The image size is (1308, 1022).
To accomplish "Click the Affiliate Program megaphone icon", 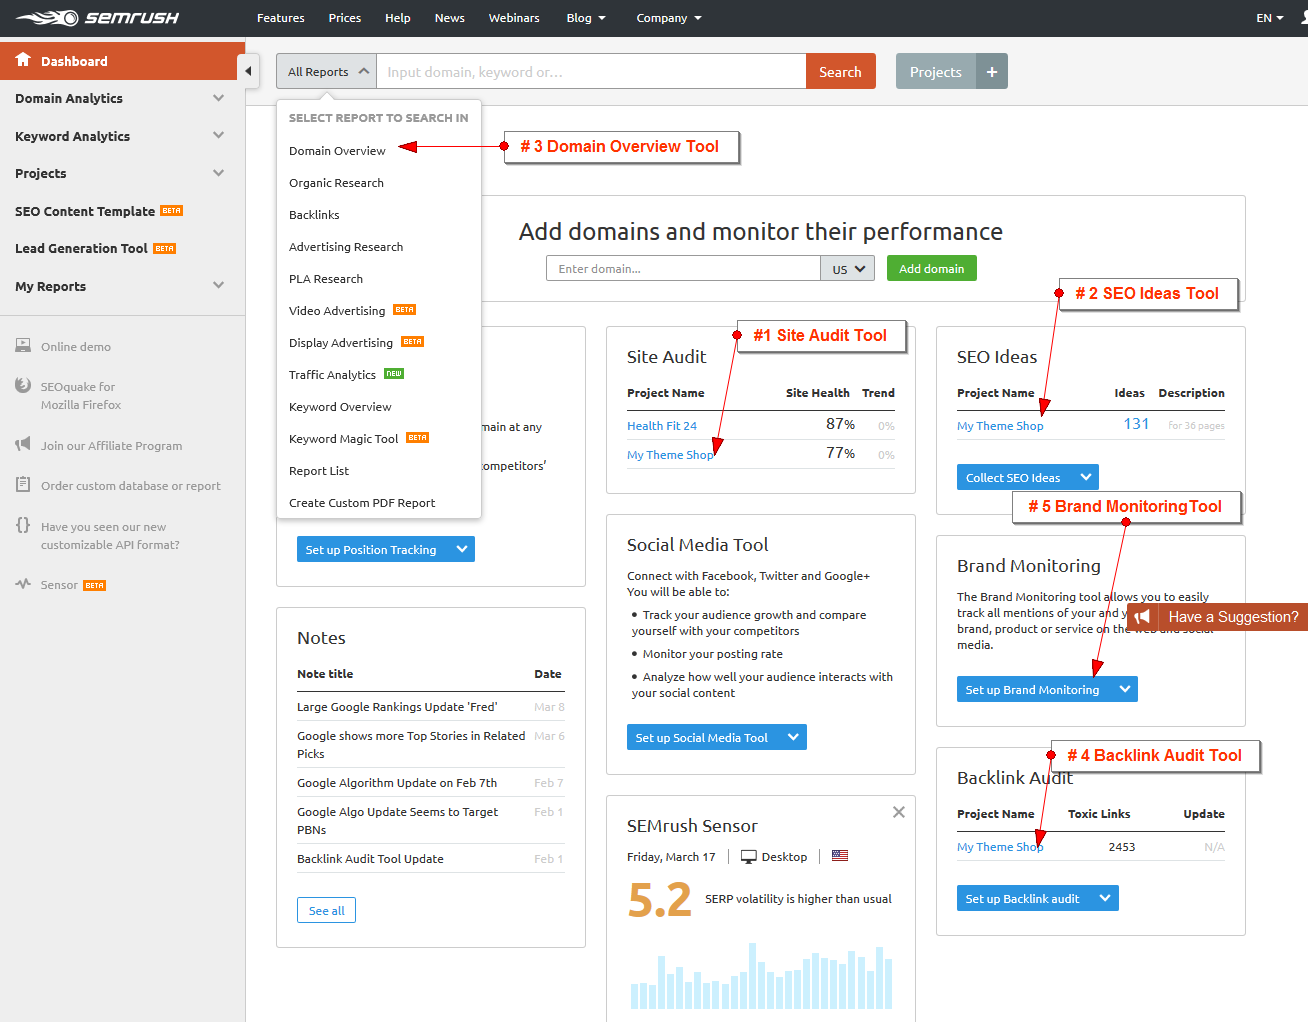I will coord(23,445).
